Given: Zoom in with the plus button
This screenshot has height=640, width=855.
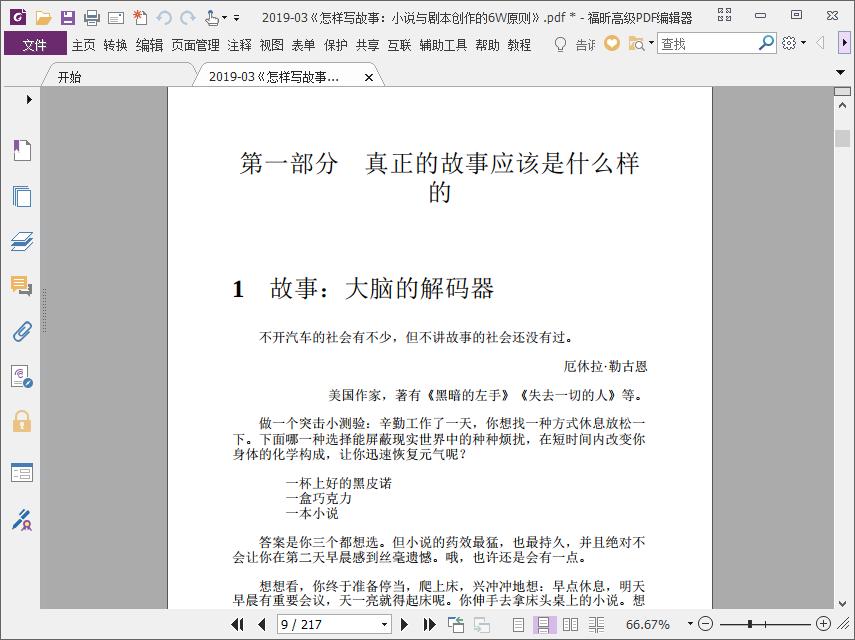Looking at the screenshot, I should 823,624.
